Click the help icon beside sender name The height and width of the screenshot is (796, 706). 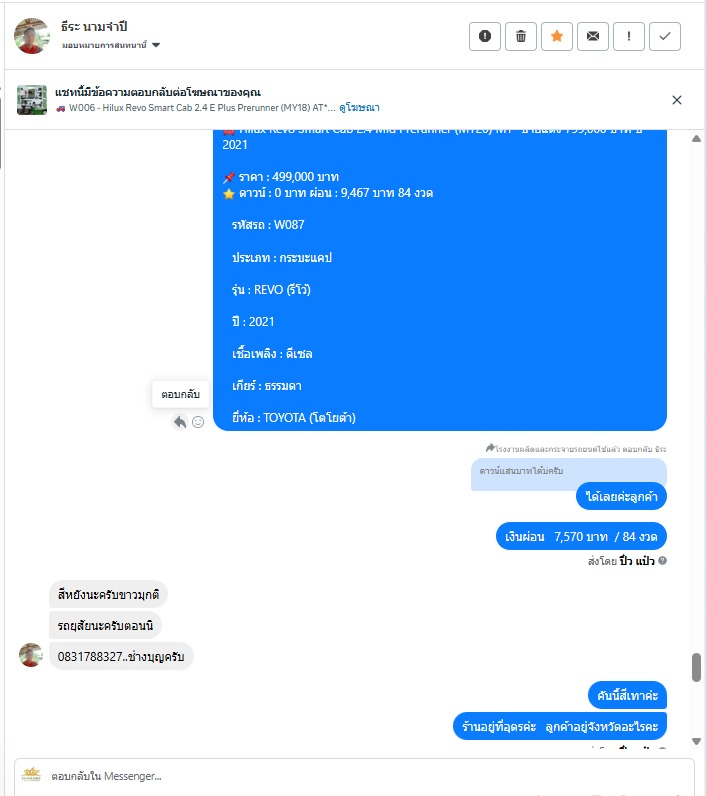[x=662, y=560]
